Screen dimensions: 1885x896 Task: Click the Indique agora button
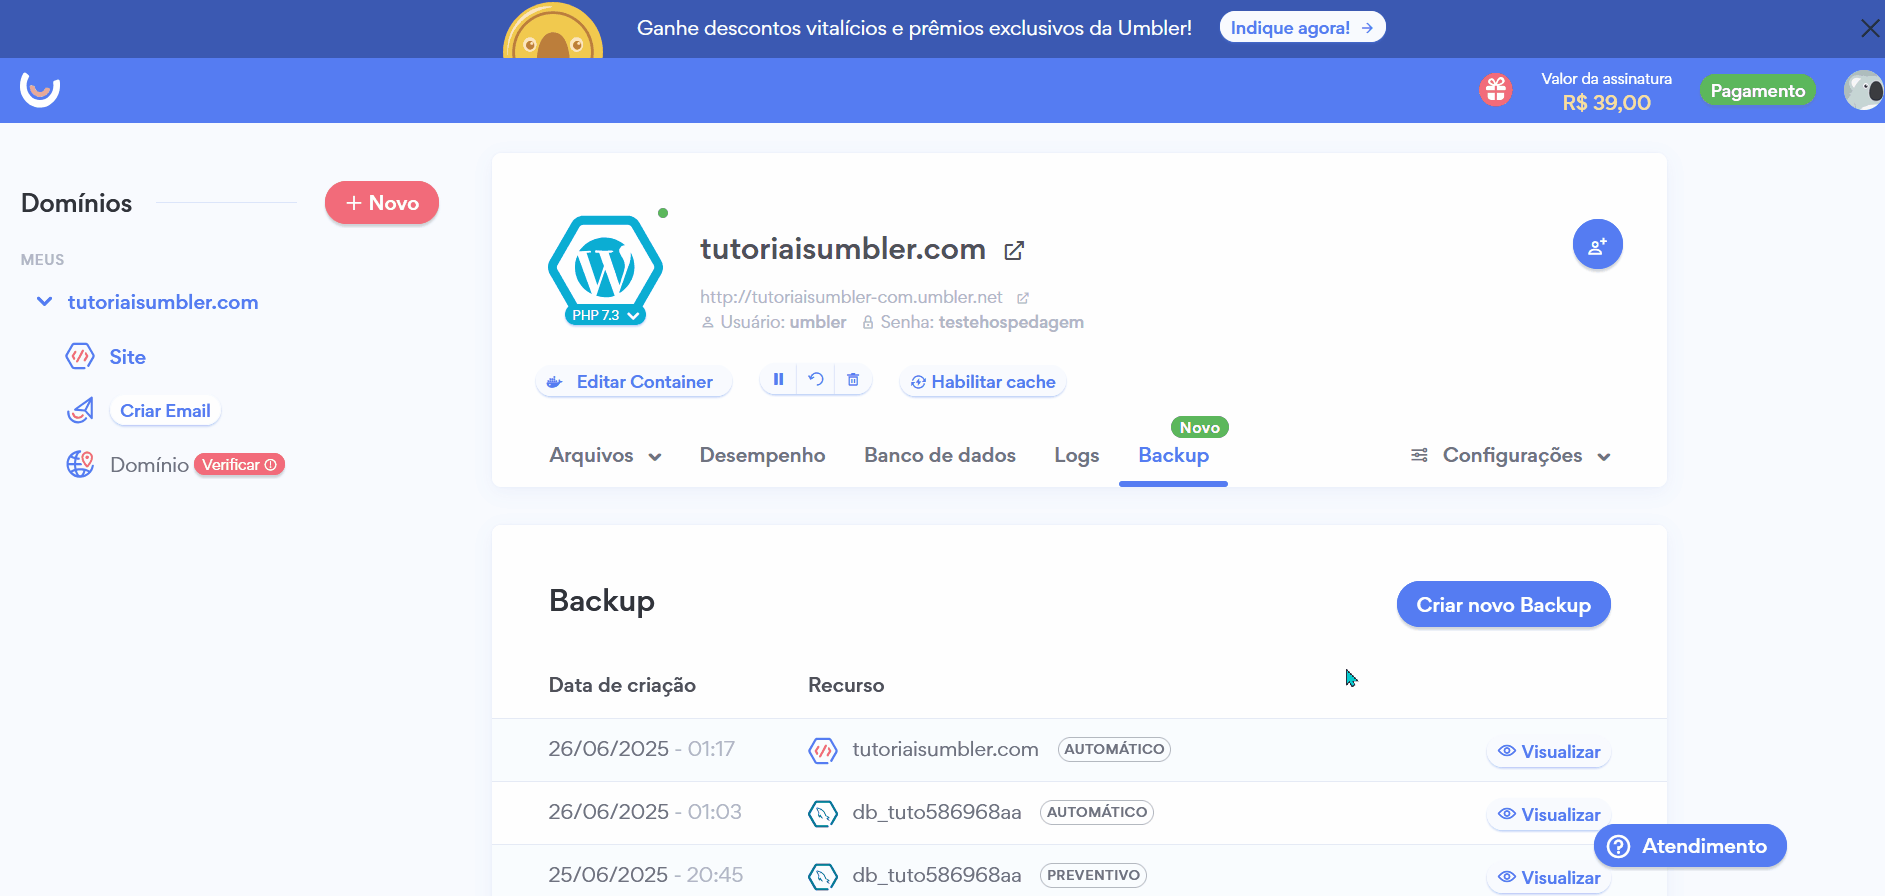coord(1302,27)
